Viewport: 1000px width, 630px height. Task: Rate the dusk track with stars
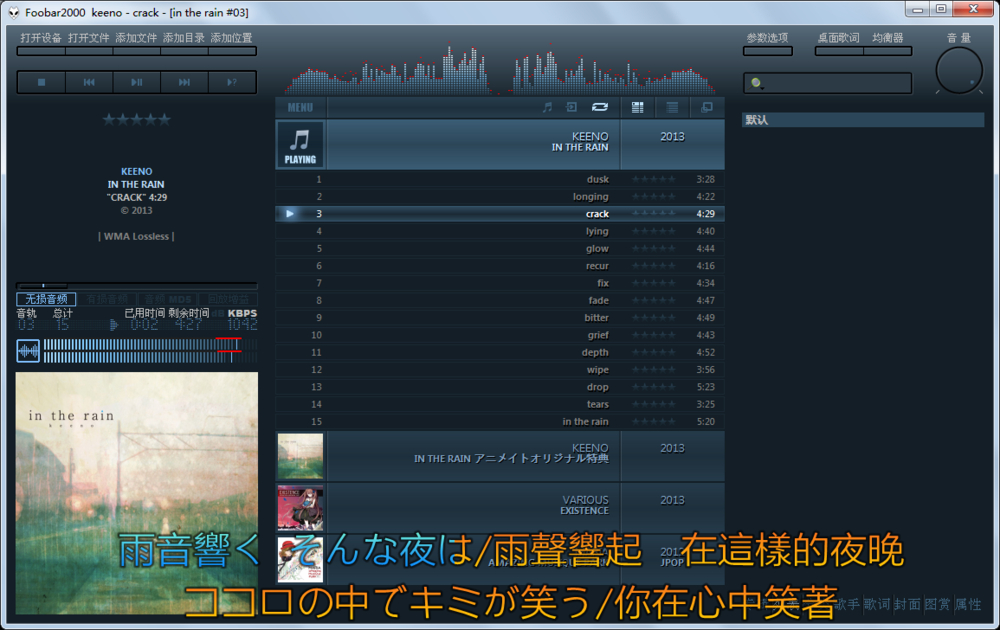653,179
